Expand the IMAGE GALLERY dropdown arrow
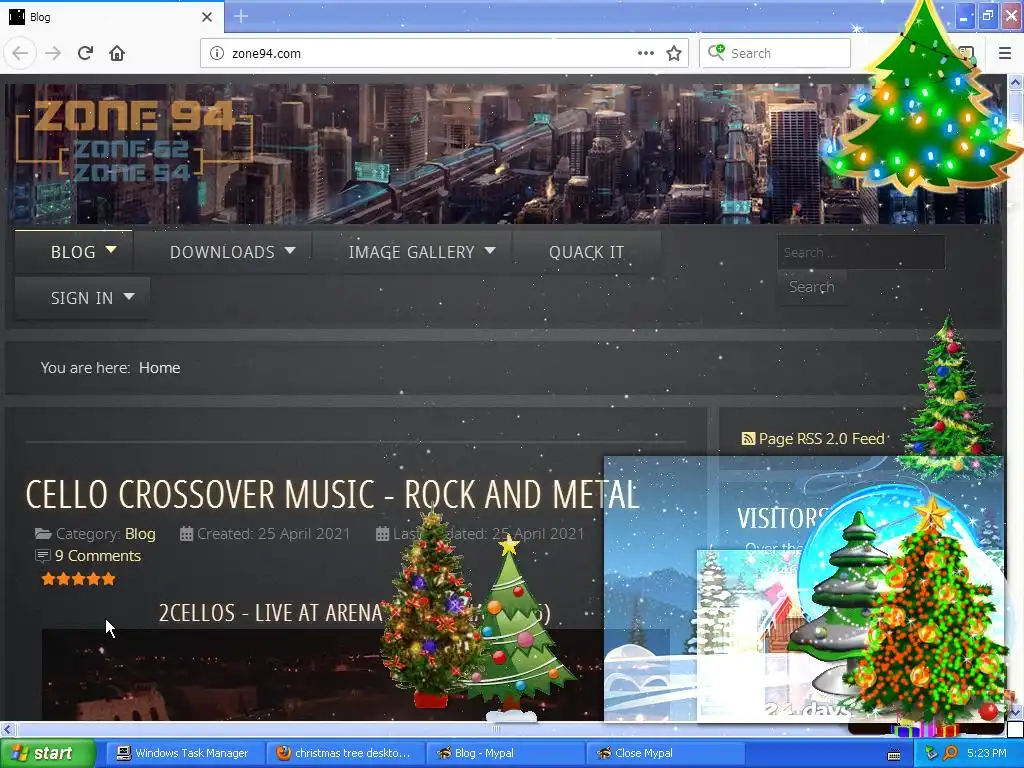The height and width of the screenshot is (768, 1024). point(490,250)
